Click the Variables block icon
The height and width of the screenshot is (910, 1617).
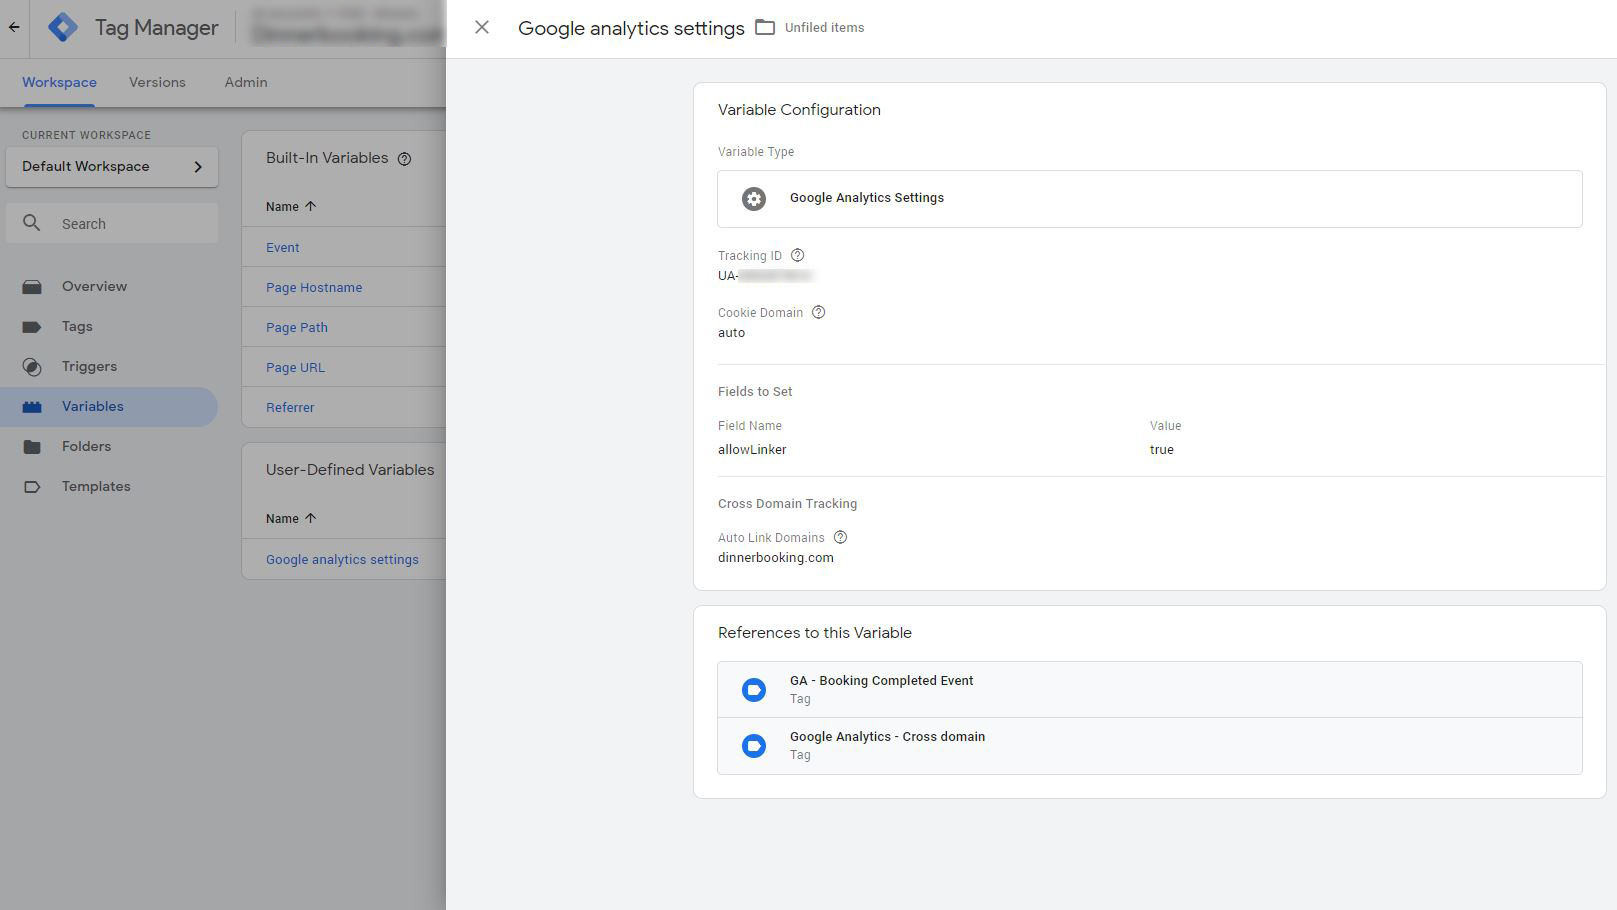(x=32, y=407)
